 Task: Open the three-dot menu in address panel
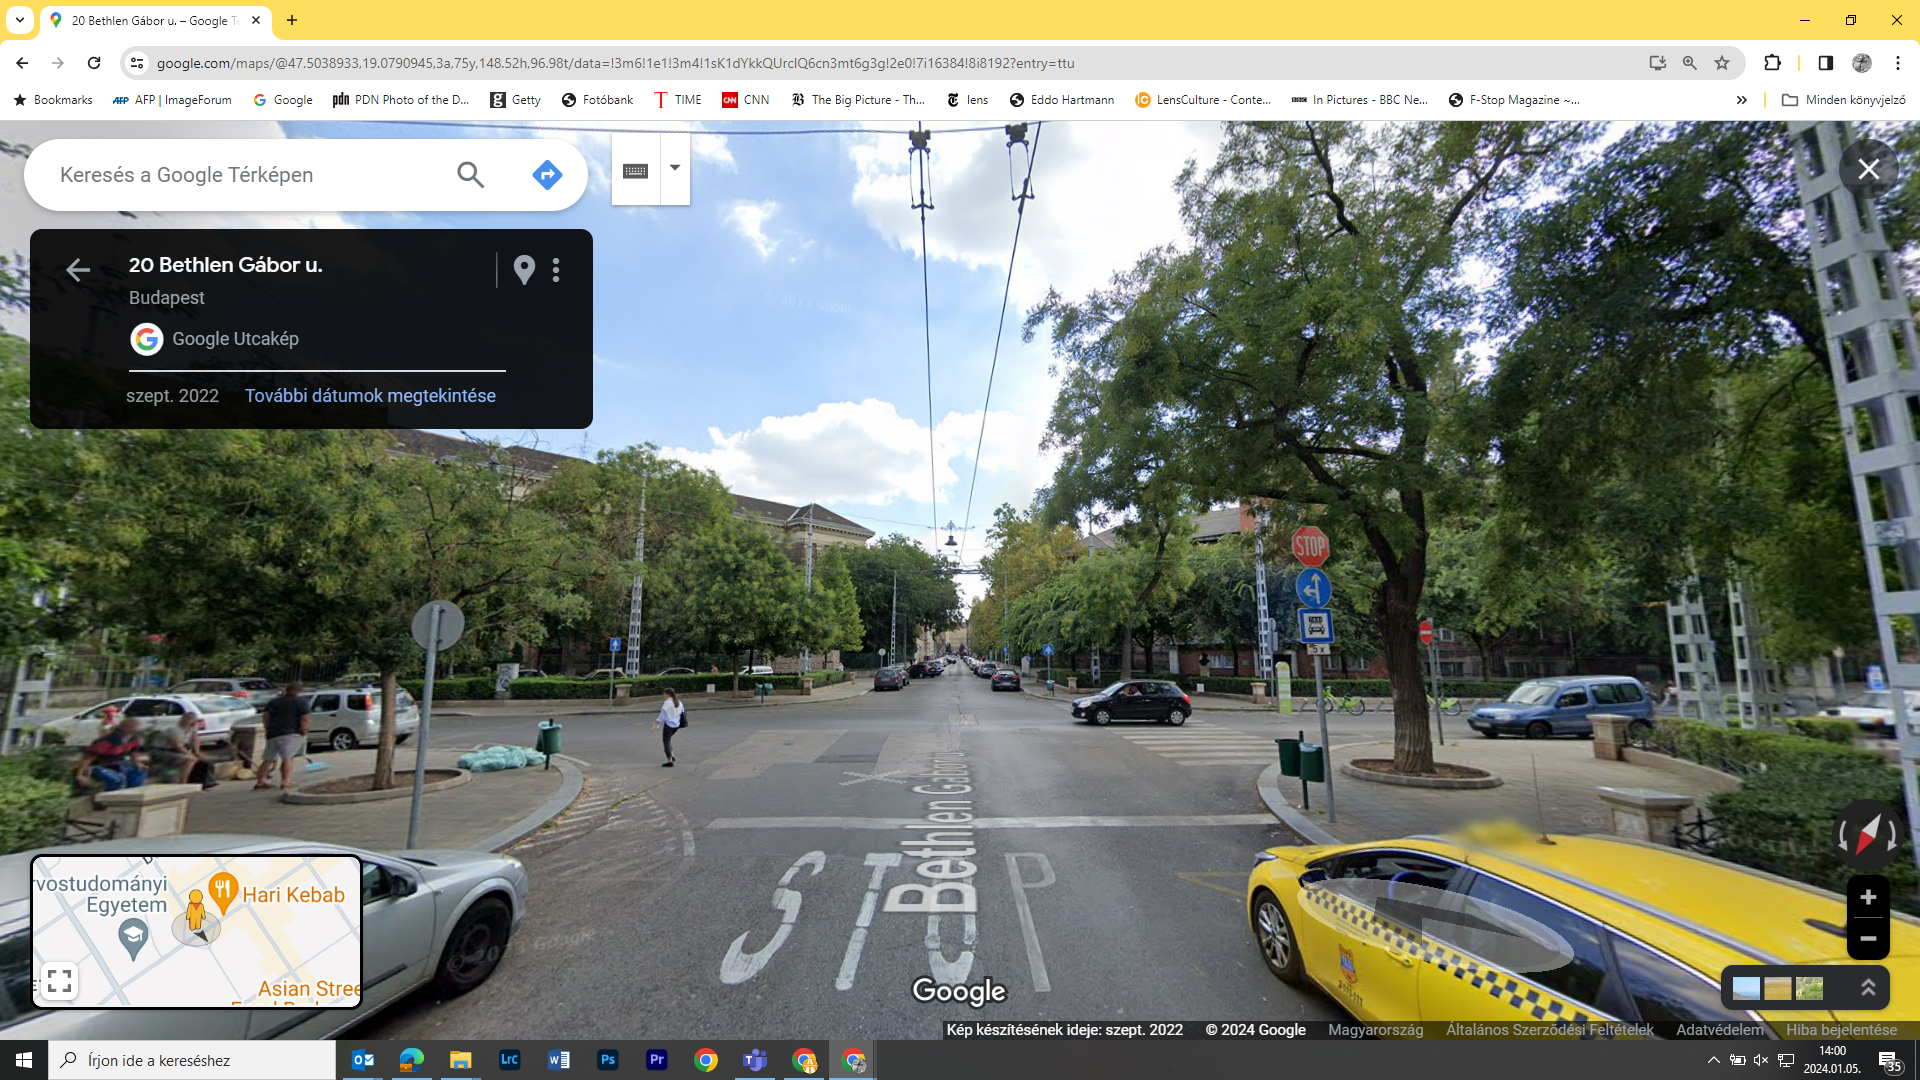(556, 269)
